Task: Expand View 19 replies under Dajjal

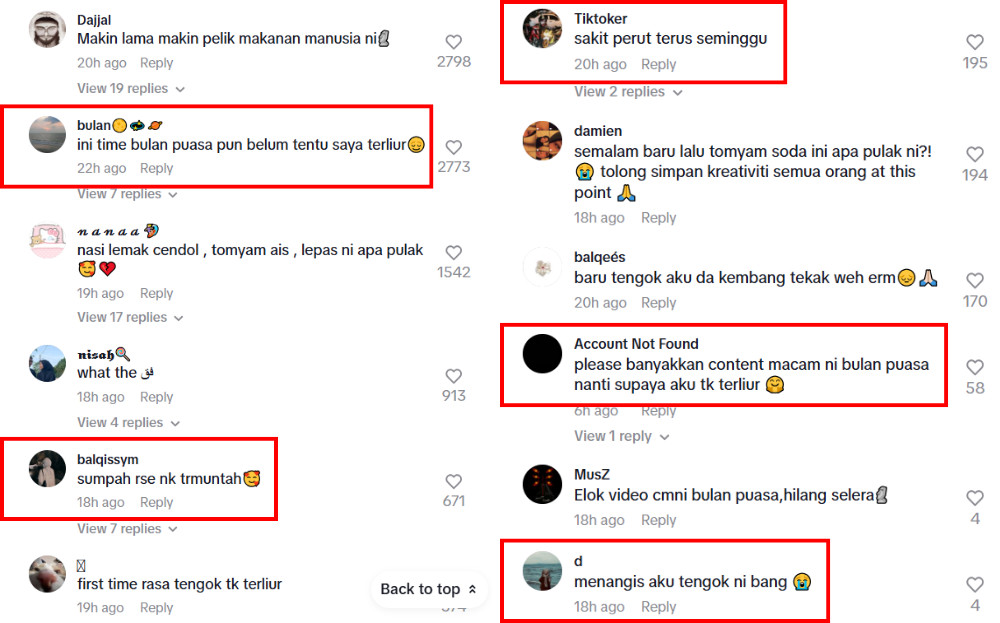Action: tap(131, 89)
